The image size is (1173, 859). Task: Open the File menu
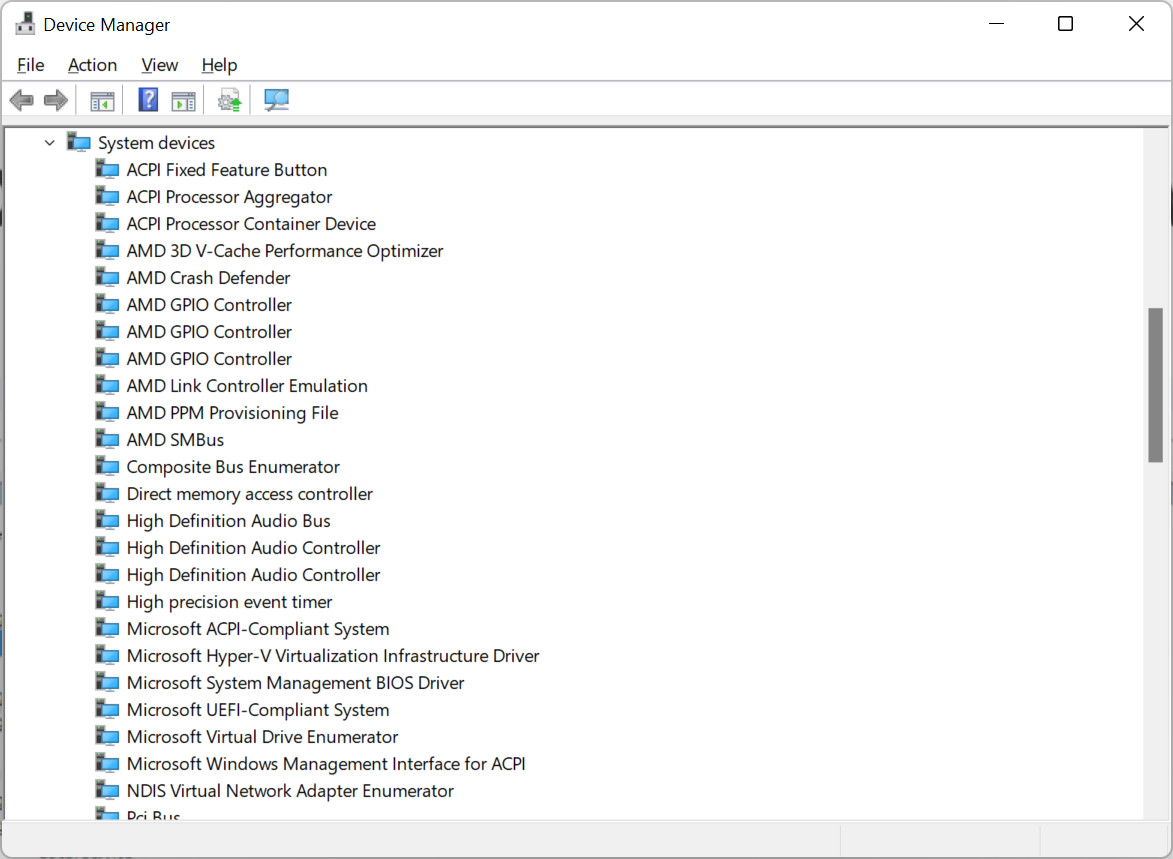click(31, 65)
